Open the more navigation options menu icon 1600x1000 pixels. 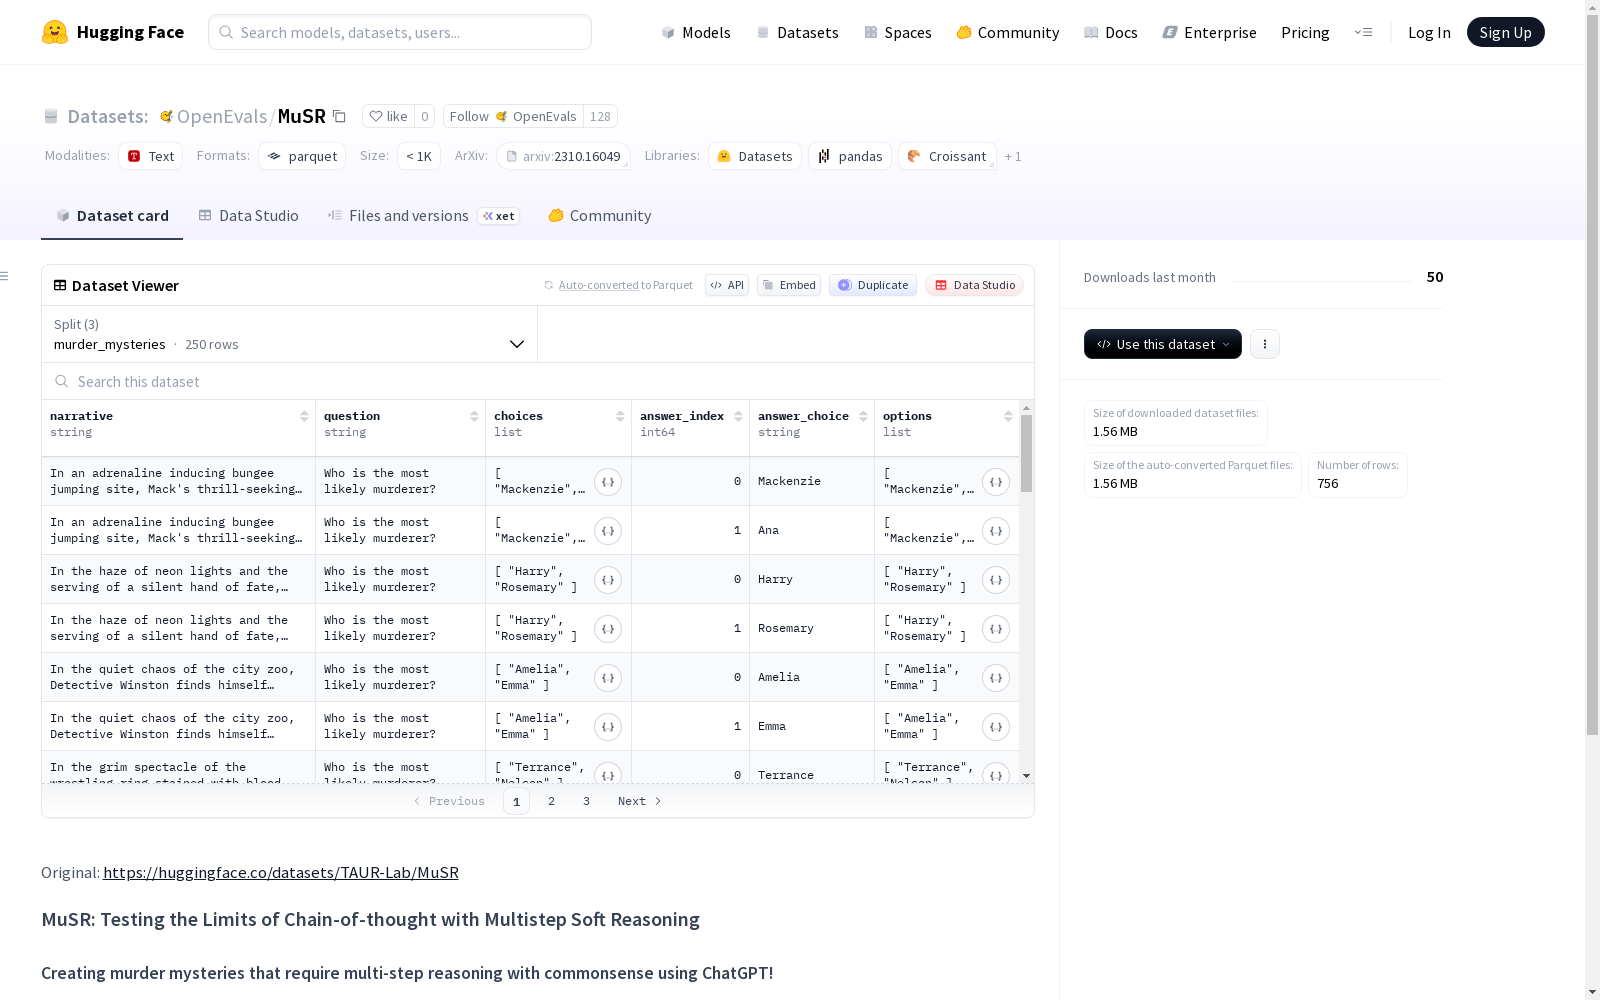click(x=1363, y=32)
